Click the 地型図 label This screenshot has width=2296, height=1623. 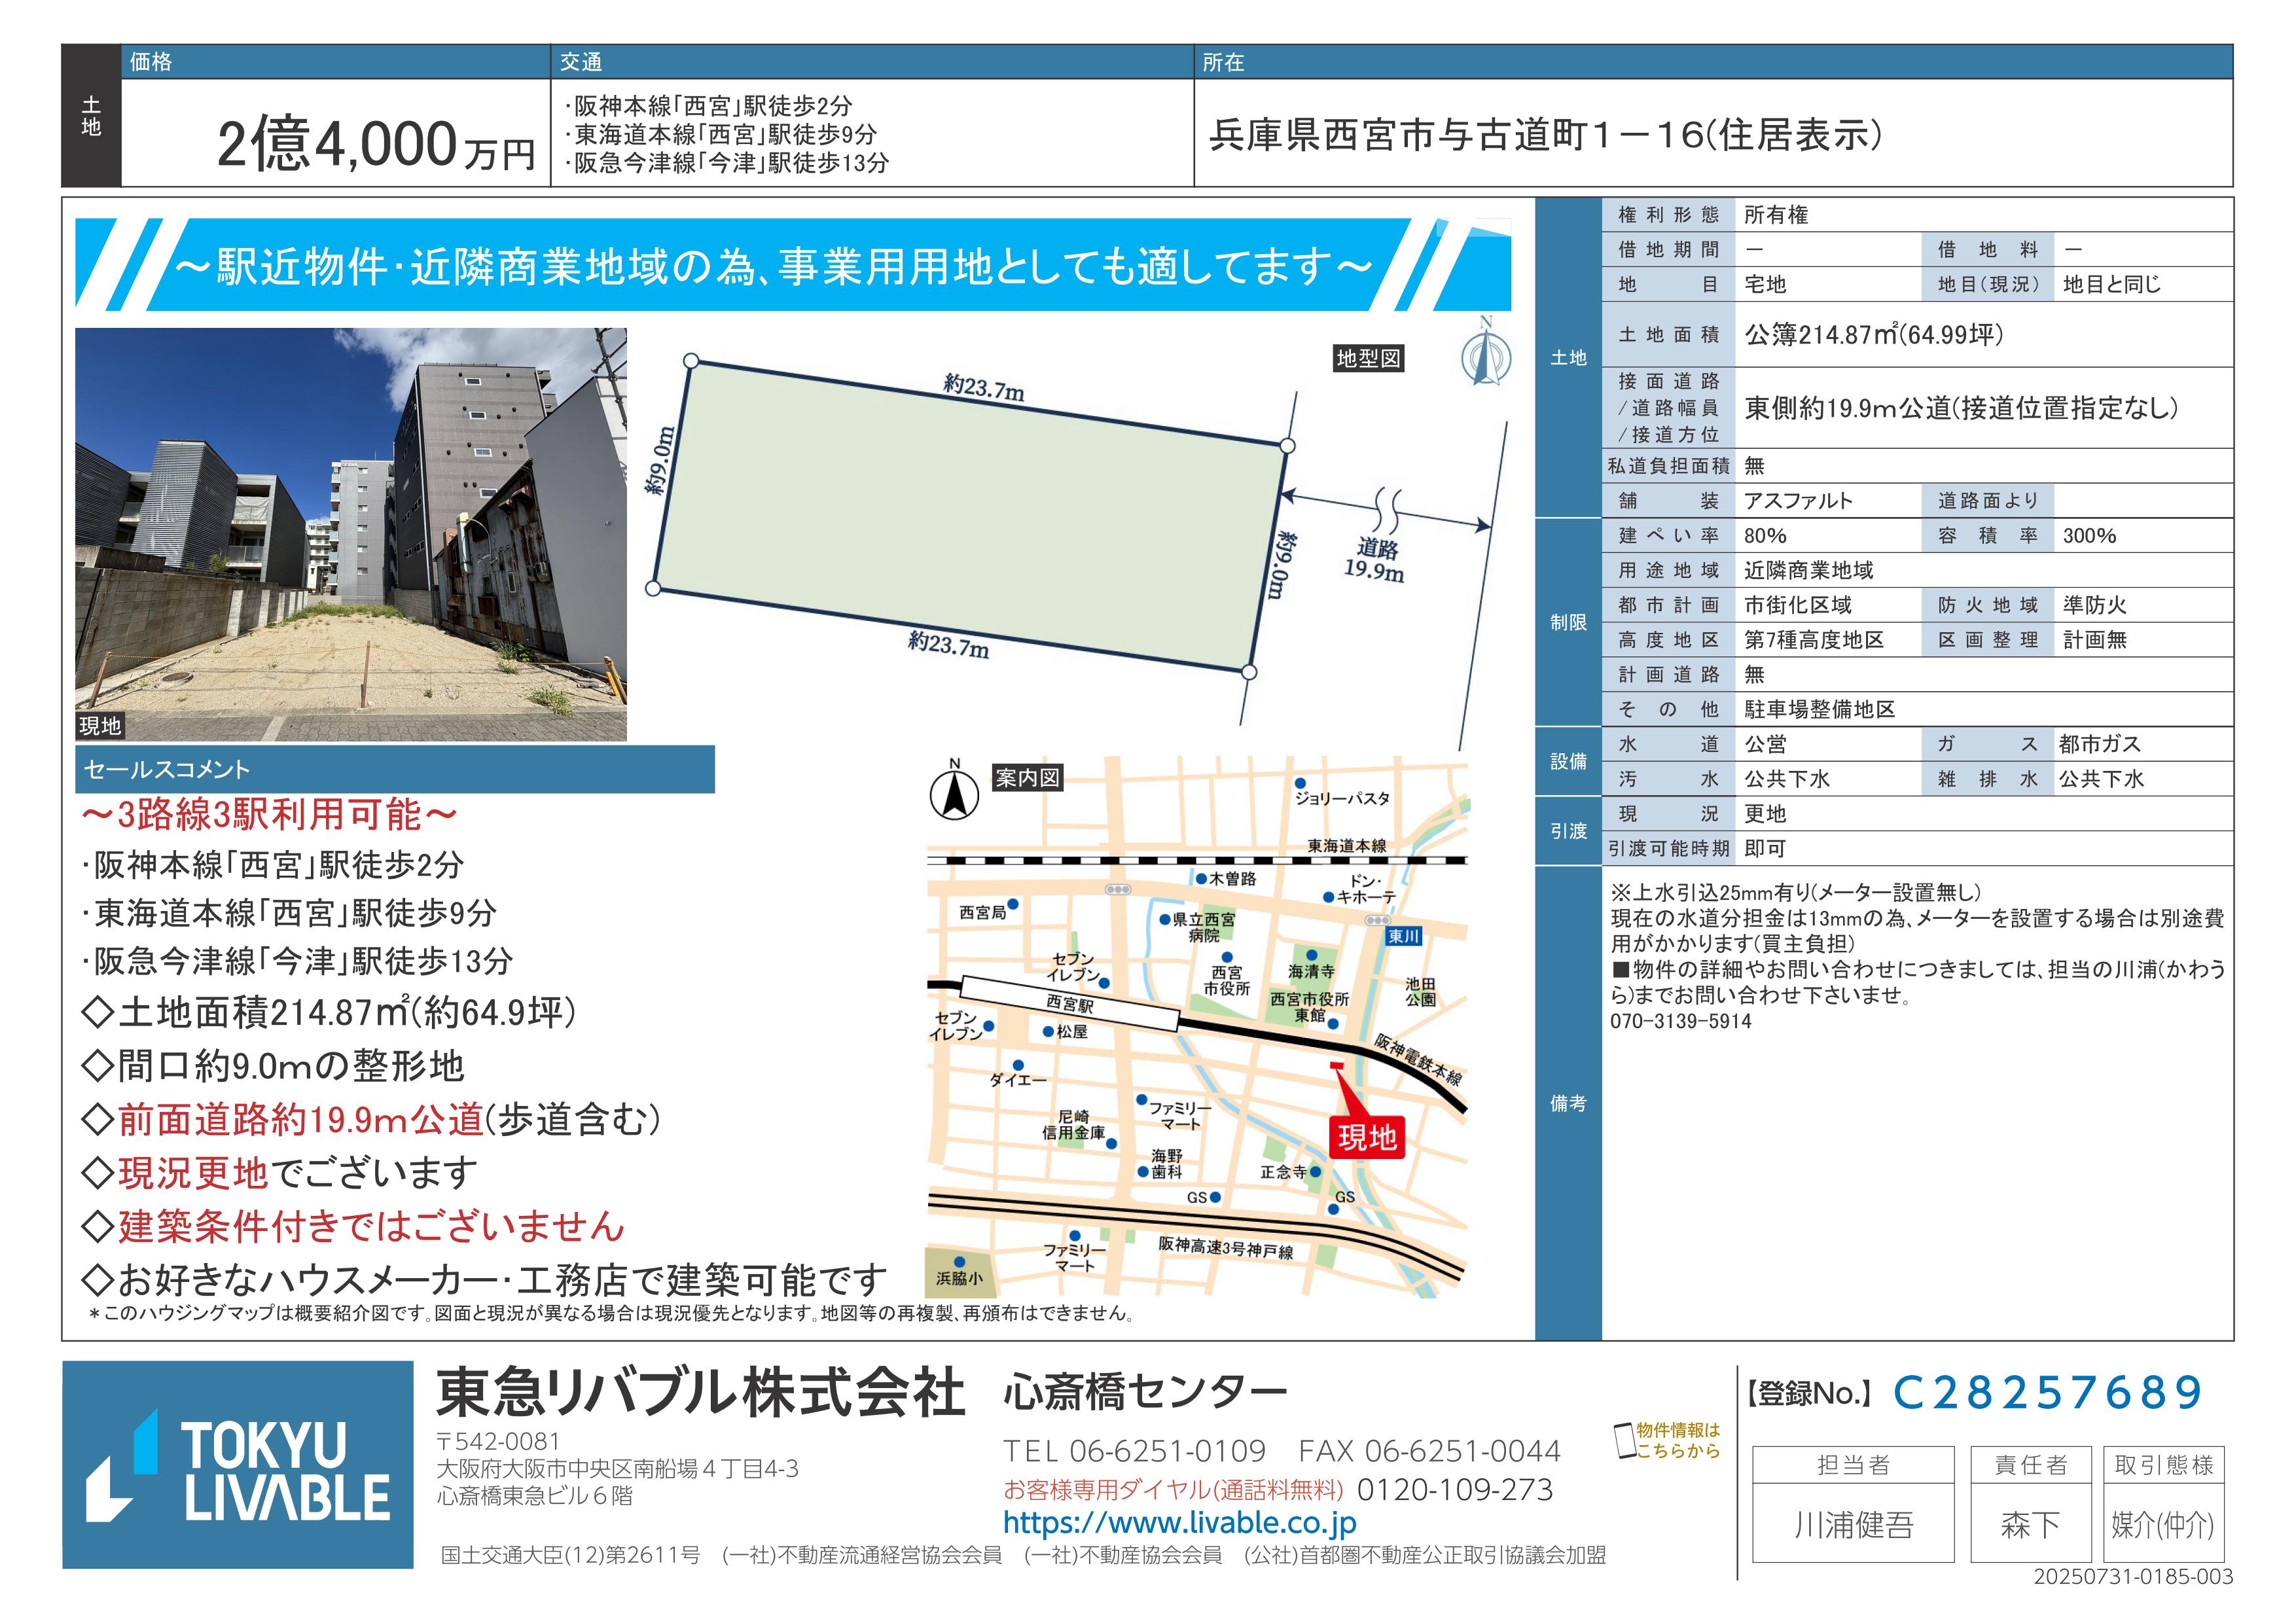(1368, 359)
